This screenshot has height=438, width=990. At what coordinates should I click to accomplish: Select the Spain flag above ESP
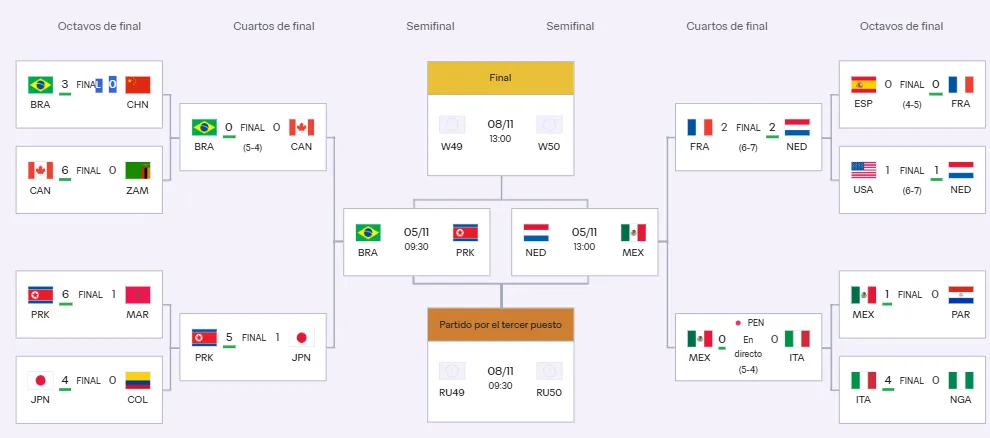click(863, 85)
